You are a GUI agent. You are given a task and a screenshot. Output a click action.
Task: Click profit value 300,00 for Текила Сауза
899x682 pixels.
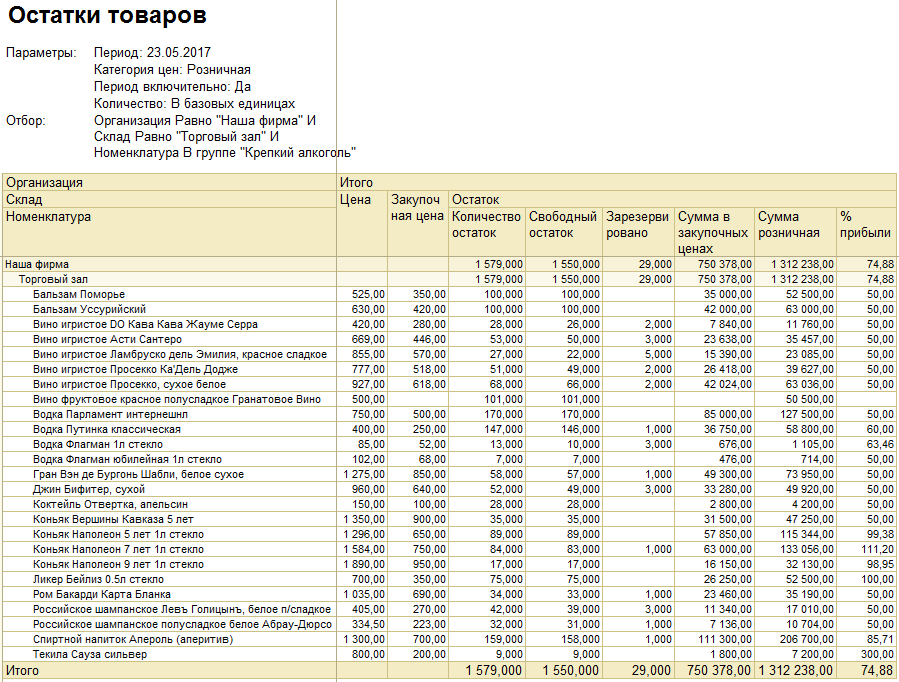[877, 654]
